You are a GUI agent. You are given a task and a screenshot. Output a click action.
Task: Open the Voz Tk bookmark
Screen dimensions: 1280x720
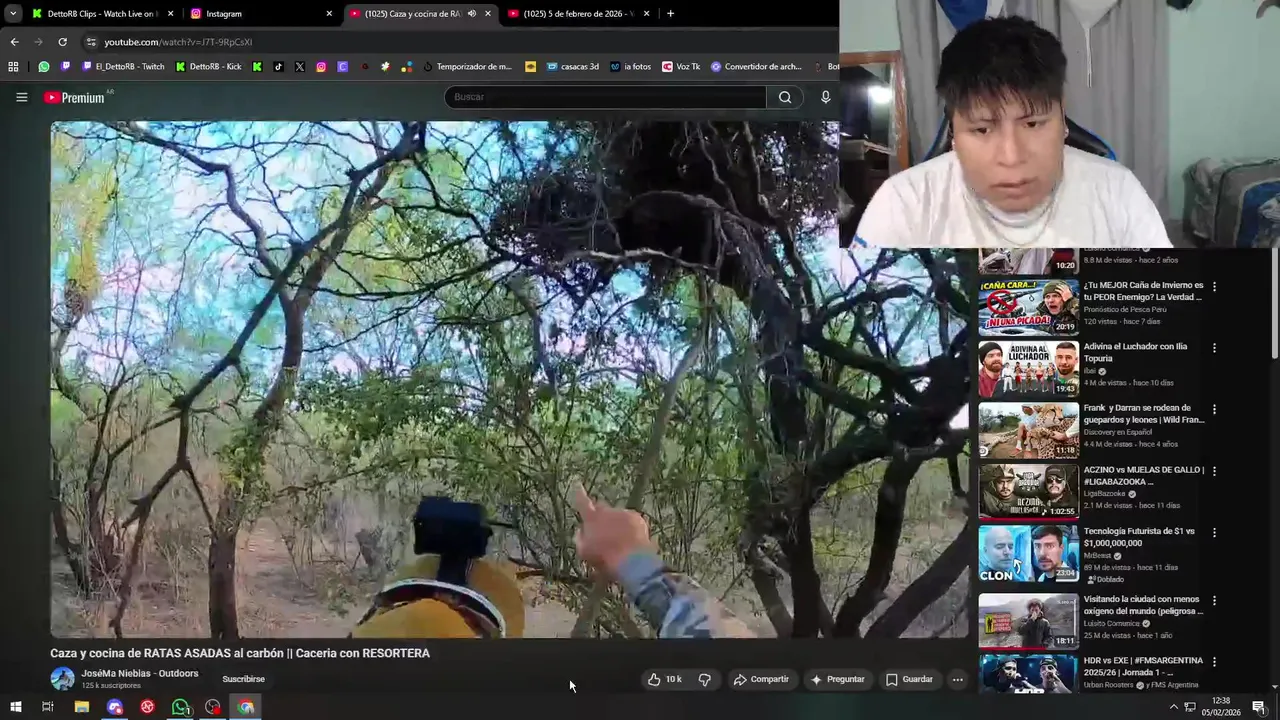(x=681, y=67)
